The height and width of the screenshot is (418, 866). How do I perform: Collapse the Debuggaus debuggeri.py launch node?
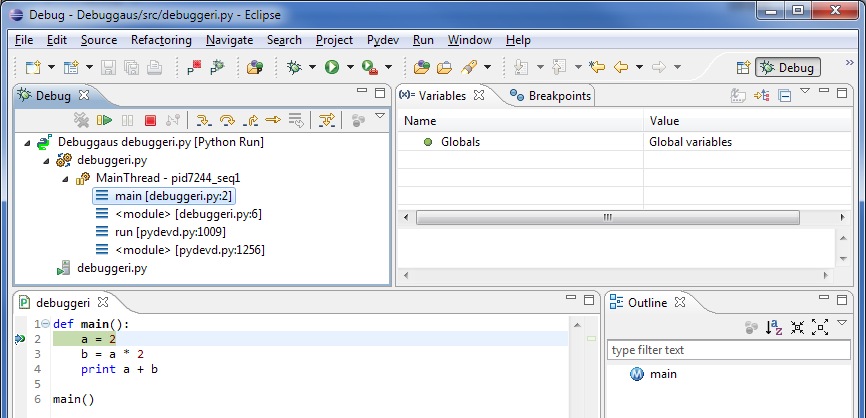coord(27,143)
